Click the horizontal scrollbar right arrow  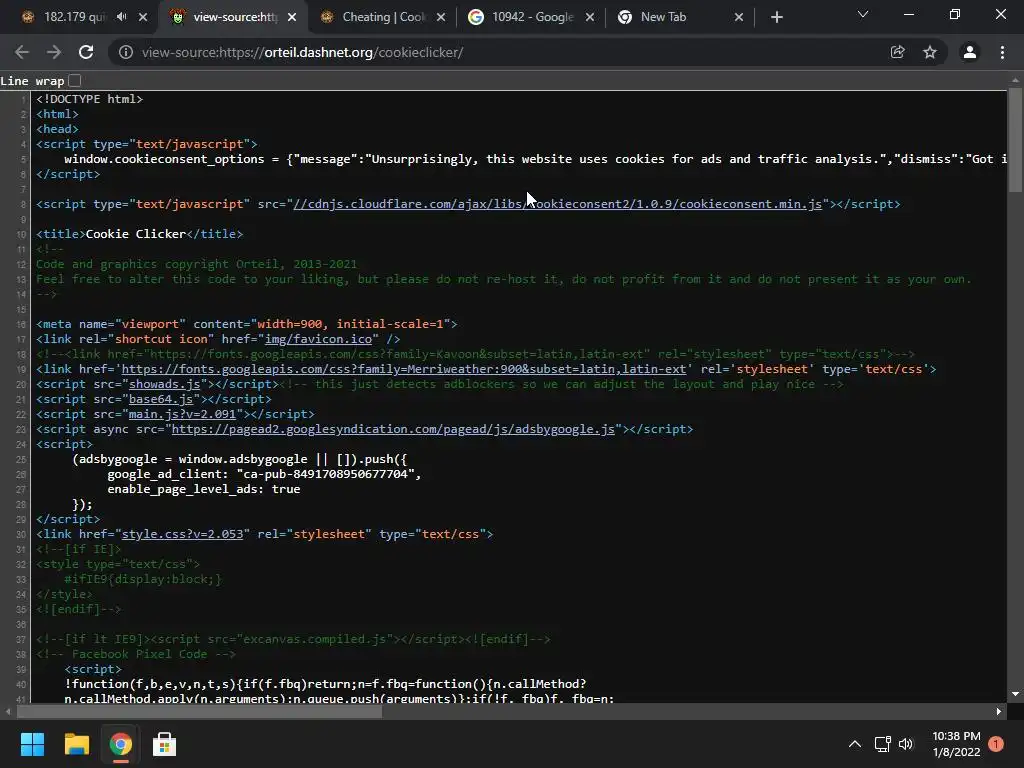click(x=999, y=711)
